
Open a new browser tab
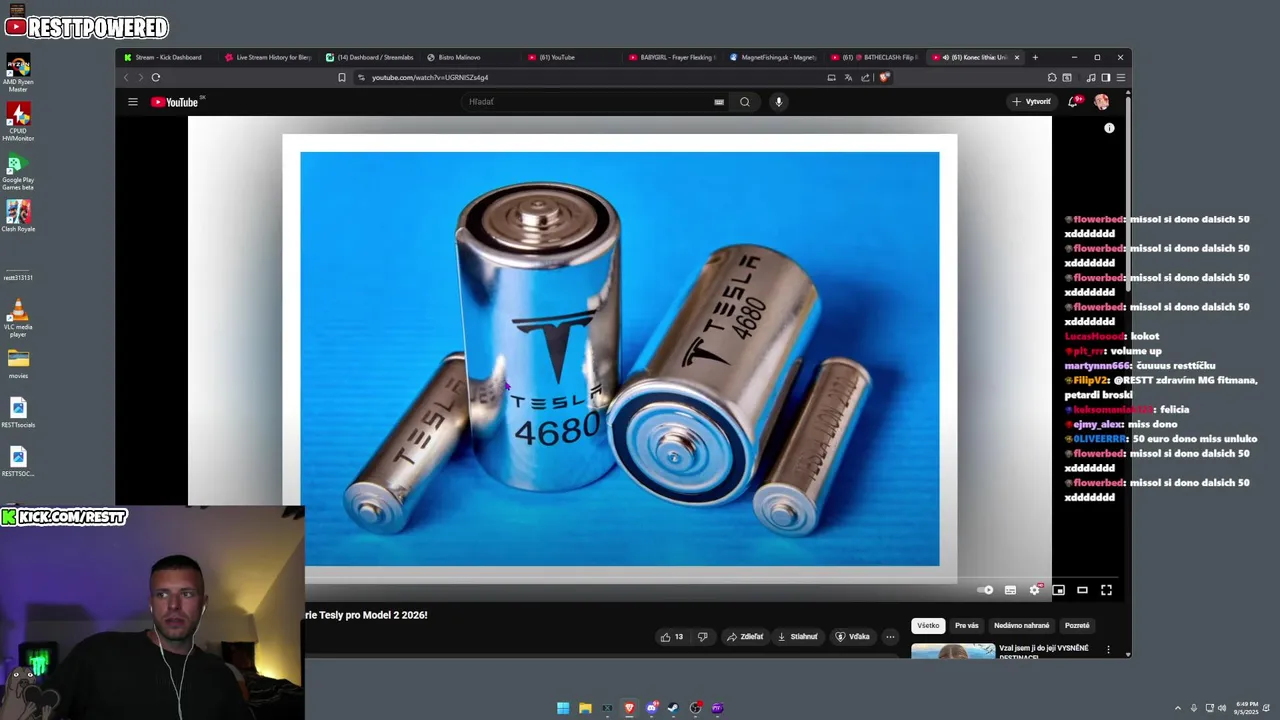pos(1035,57)
